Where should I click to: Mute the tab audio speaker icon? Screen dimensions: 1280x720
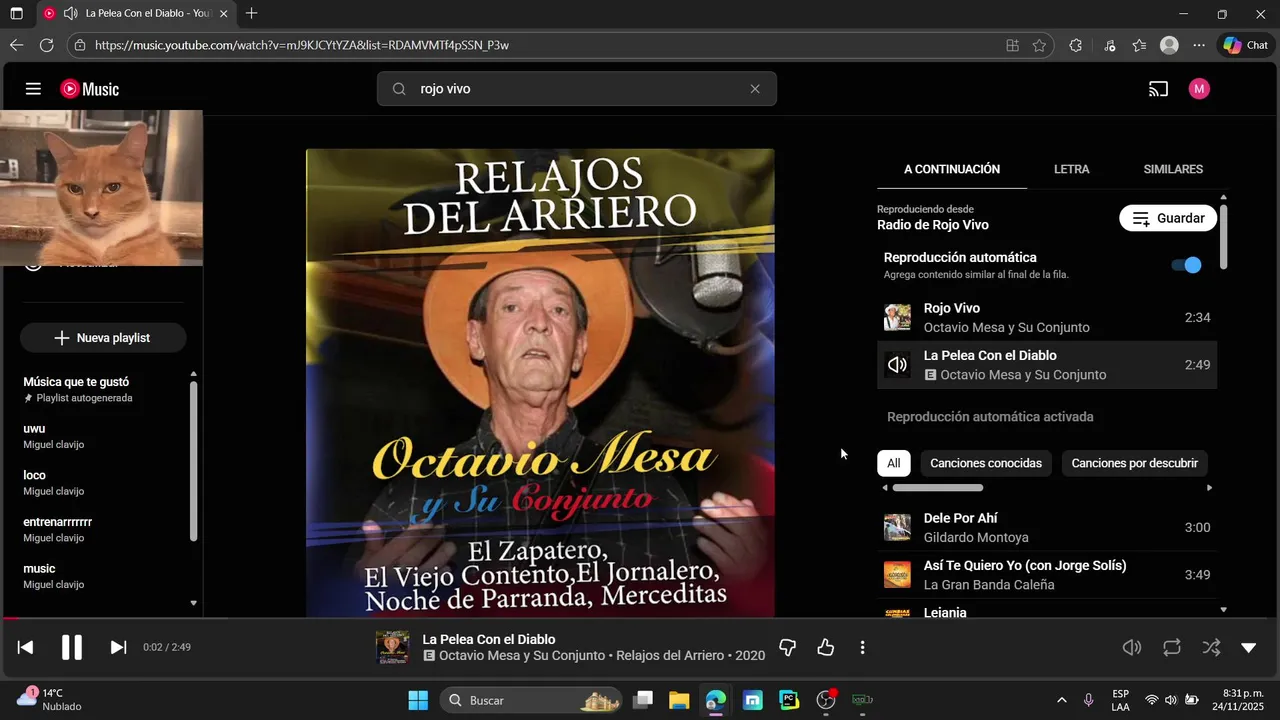(x=70, y=13)
